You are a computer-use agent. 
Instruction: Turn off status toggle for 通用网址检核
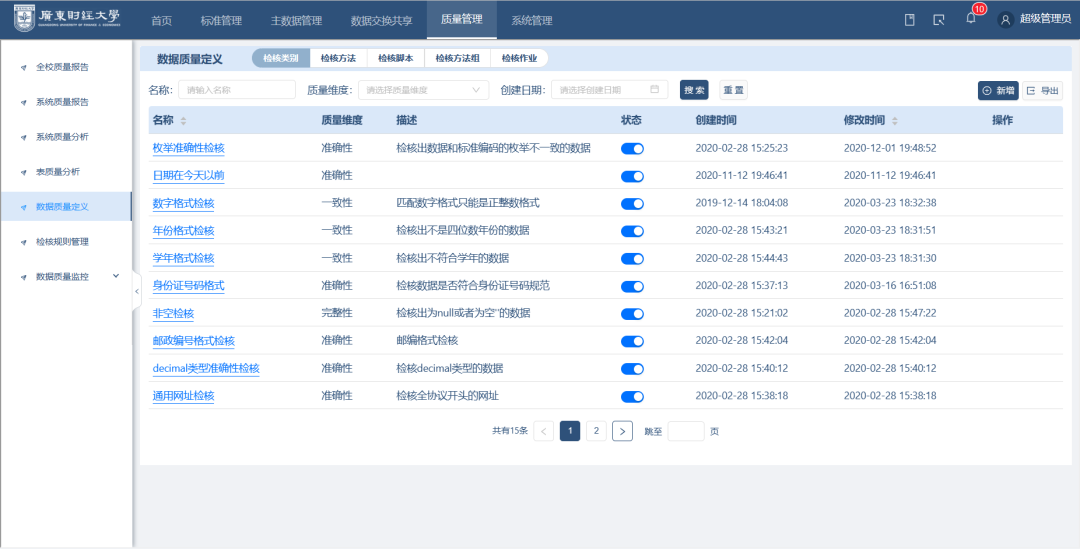tap(632, 397)
